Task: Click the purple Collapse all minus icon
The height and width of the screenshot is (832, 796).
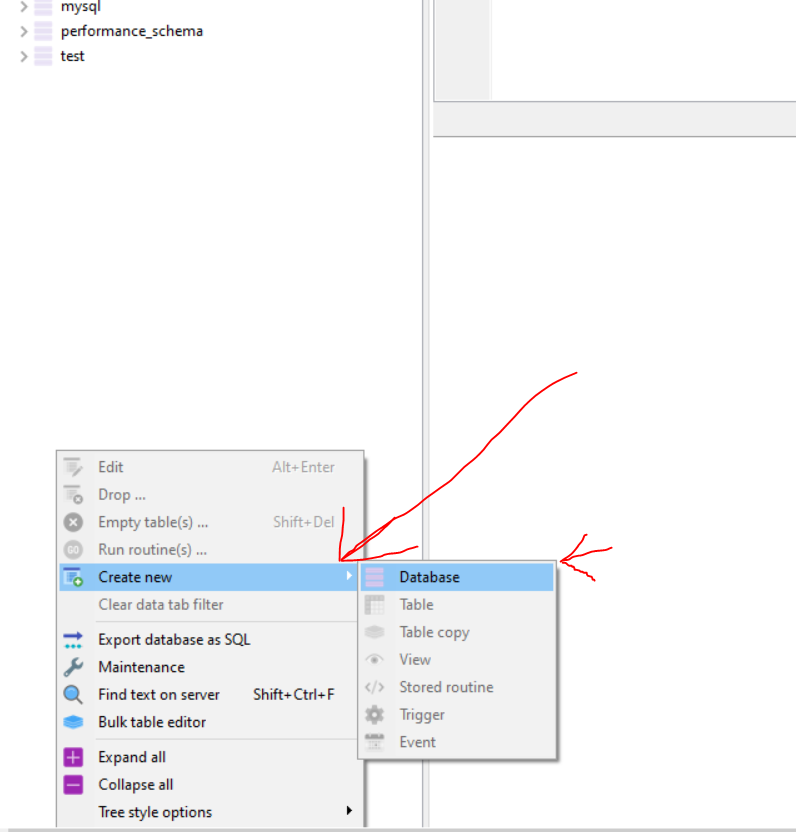Action: click(73, 785)
